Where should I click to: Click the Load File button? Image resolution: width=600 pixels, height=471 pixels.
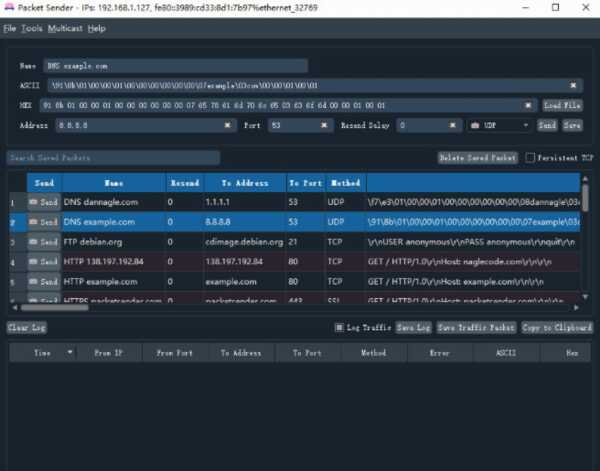click(x=563, y=105)
